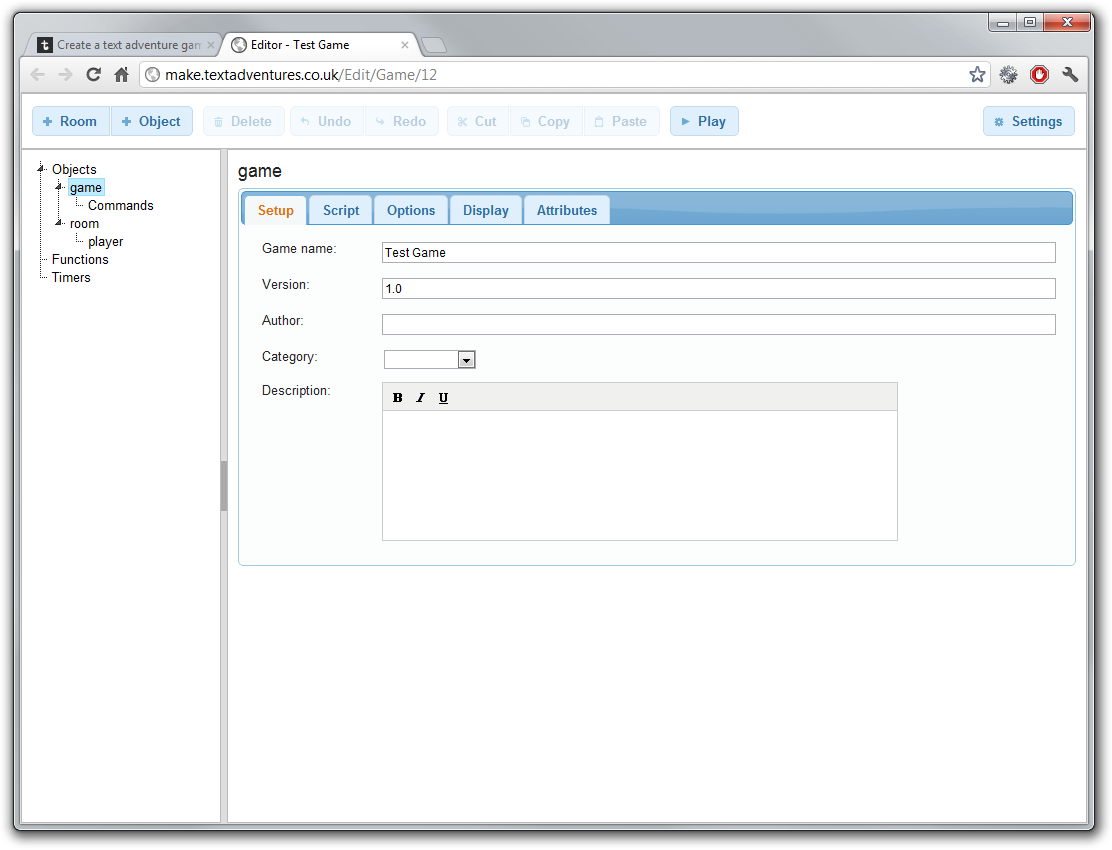1112x850 pixels.
Task: Open the browser wrench menu
Action: 1070,74
